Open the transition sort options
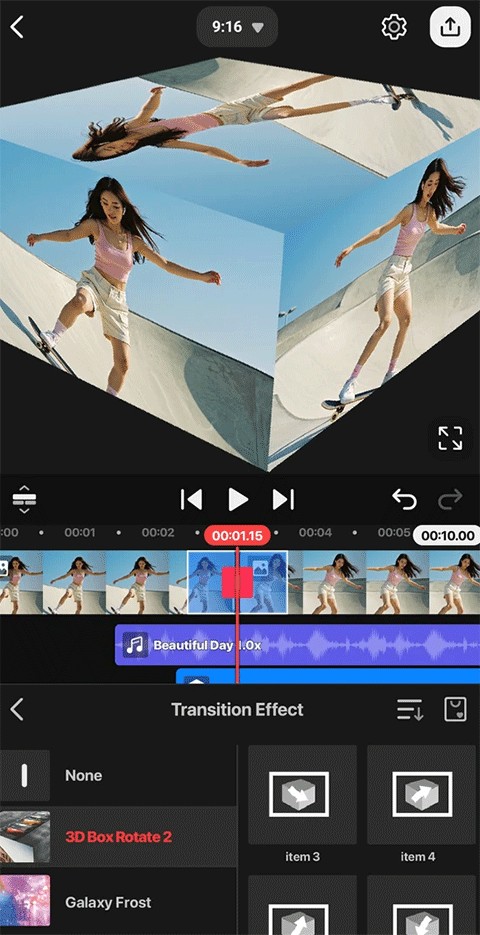Image resolution: width=480 pixels, height=935 pixels. click(410, 710)
